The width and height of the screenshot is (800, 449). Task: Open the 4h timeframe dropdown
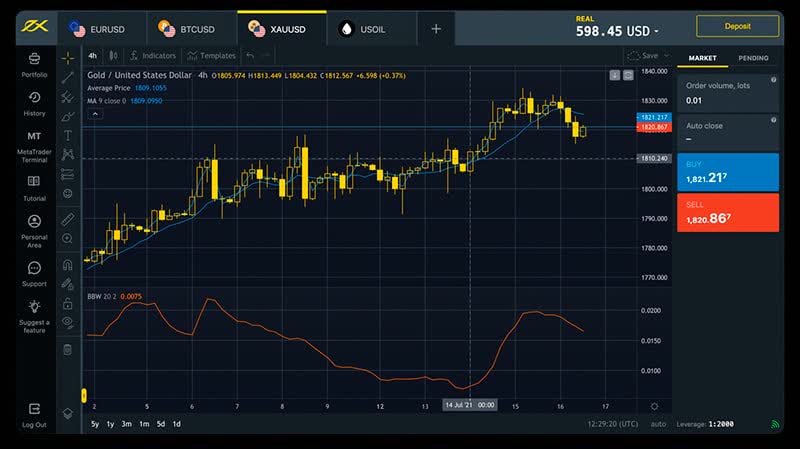tap(93, 56)
